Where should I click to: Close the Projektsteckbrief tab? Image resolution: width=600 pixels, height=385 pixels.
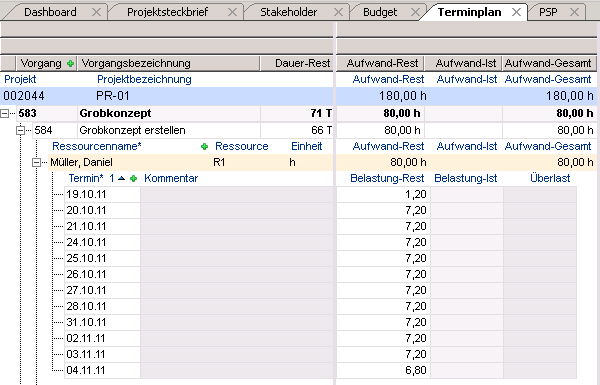232,12
